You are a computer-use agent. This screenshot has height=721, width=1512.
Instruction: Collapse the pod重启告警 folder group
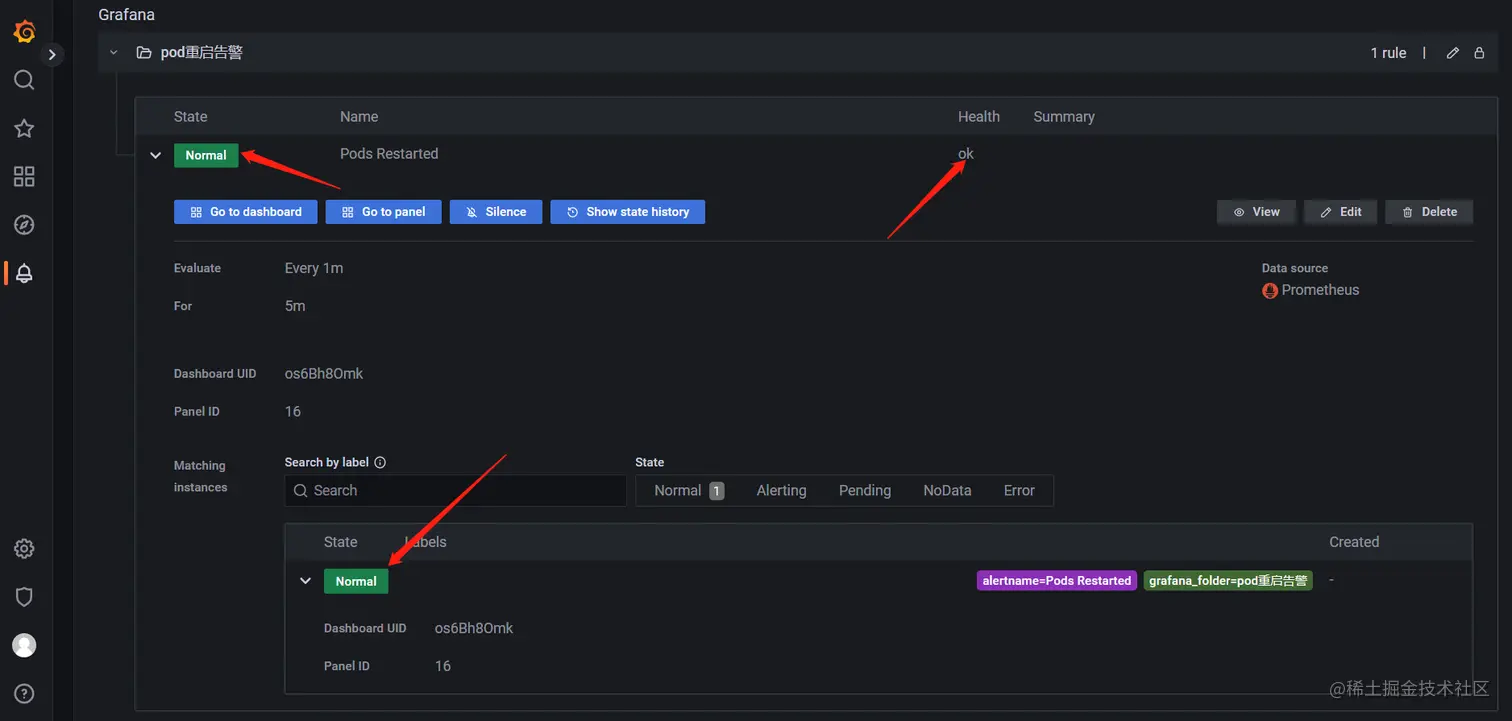(x=113, y=52)
